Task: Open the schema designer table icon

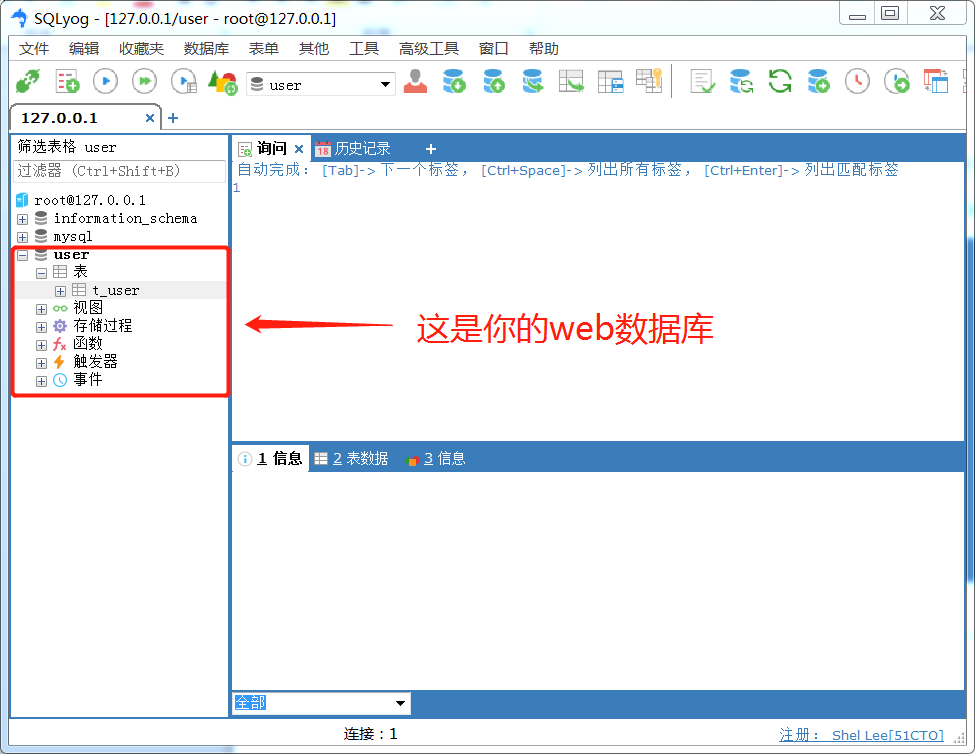Action: pos(610,81)
